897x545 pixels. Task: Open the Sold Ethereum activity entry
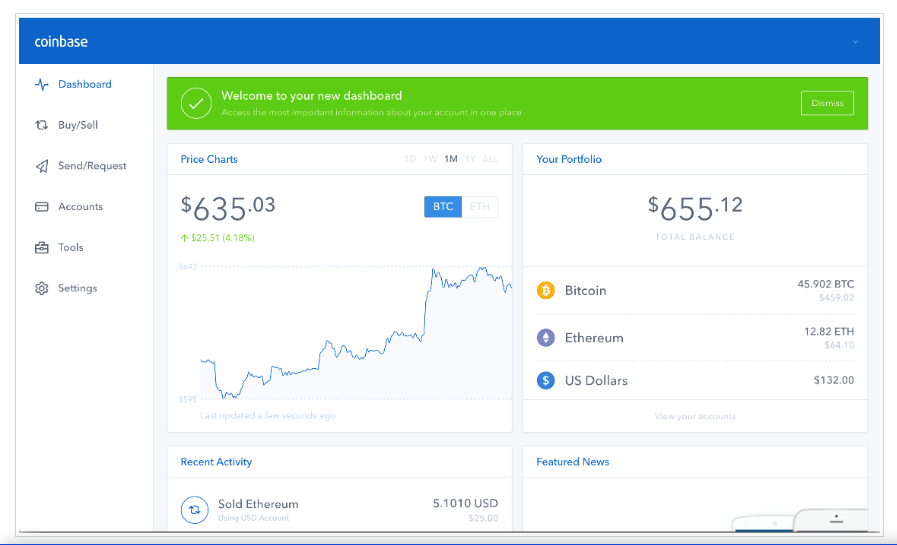click(x=258, y=504)
